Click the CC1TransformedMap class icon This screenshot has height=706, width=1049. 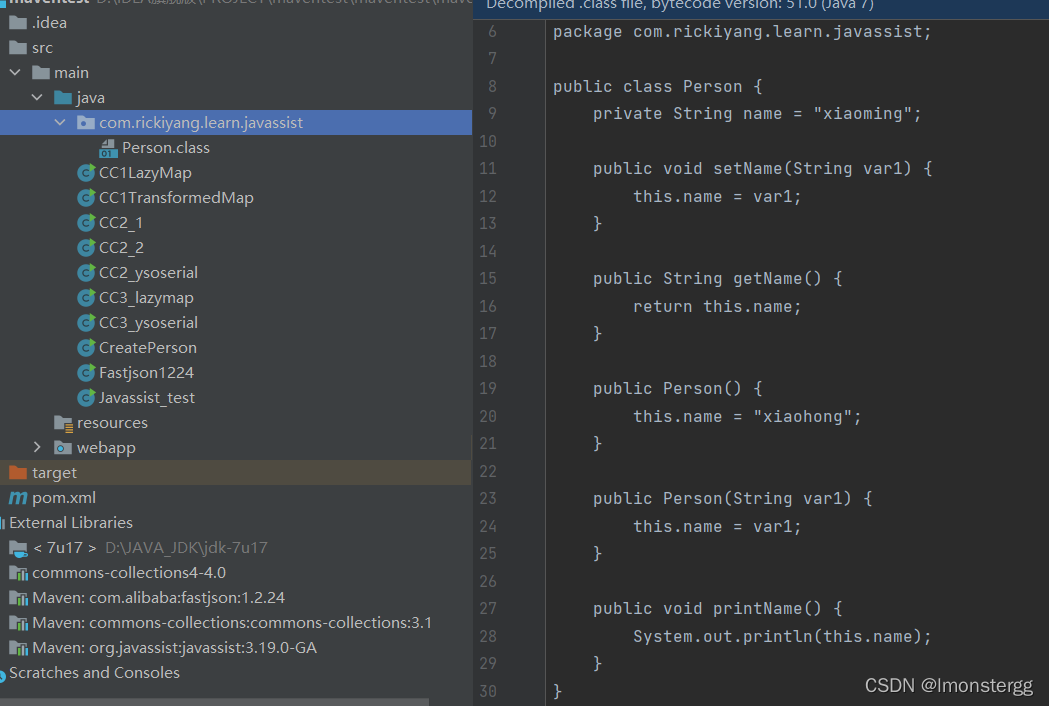coord(86,197)
